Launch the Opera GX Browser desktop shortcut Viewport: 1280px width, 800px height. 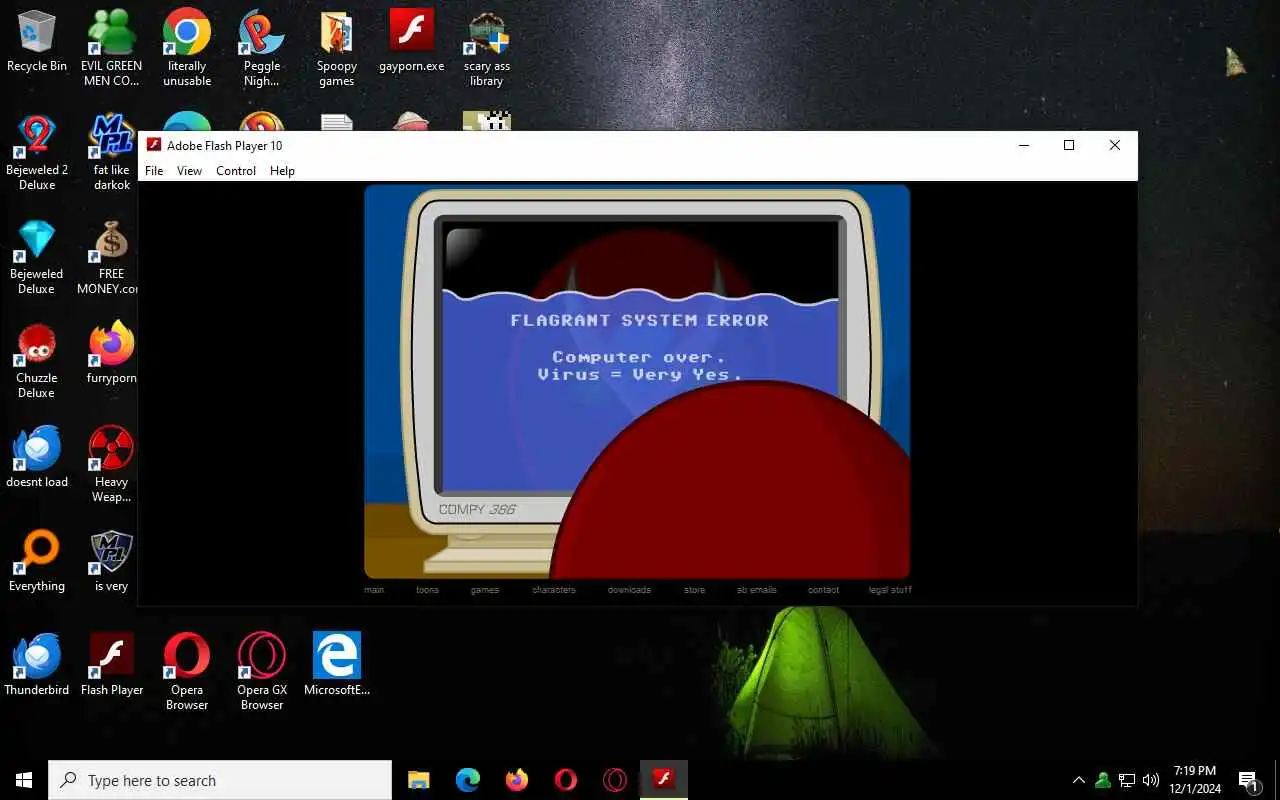262,671
